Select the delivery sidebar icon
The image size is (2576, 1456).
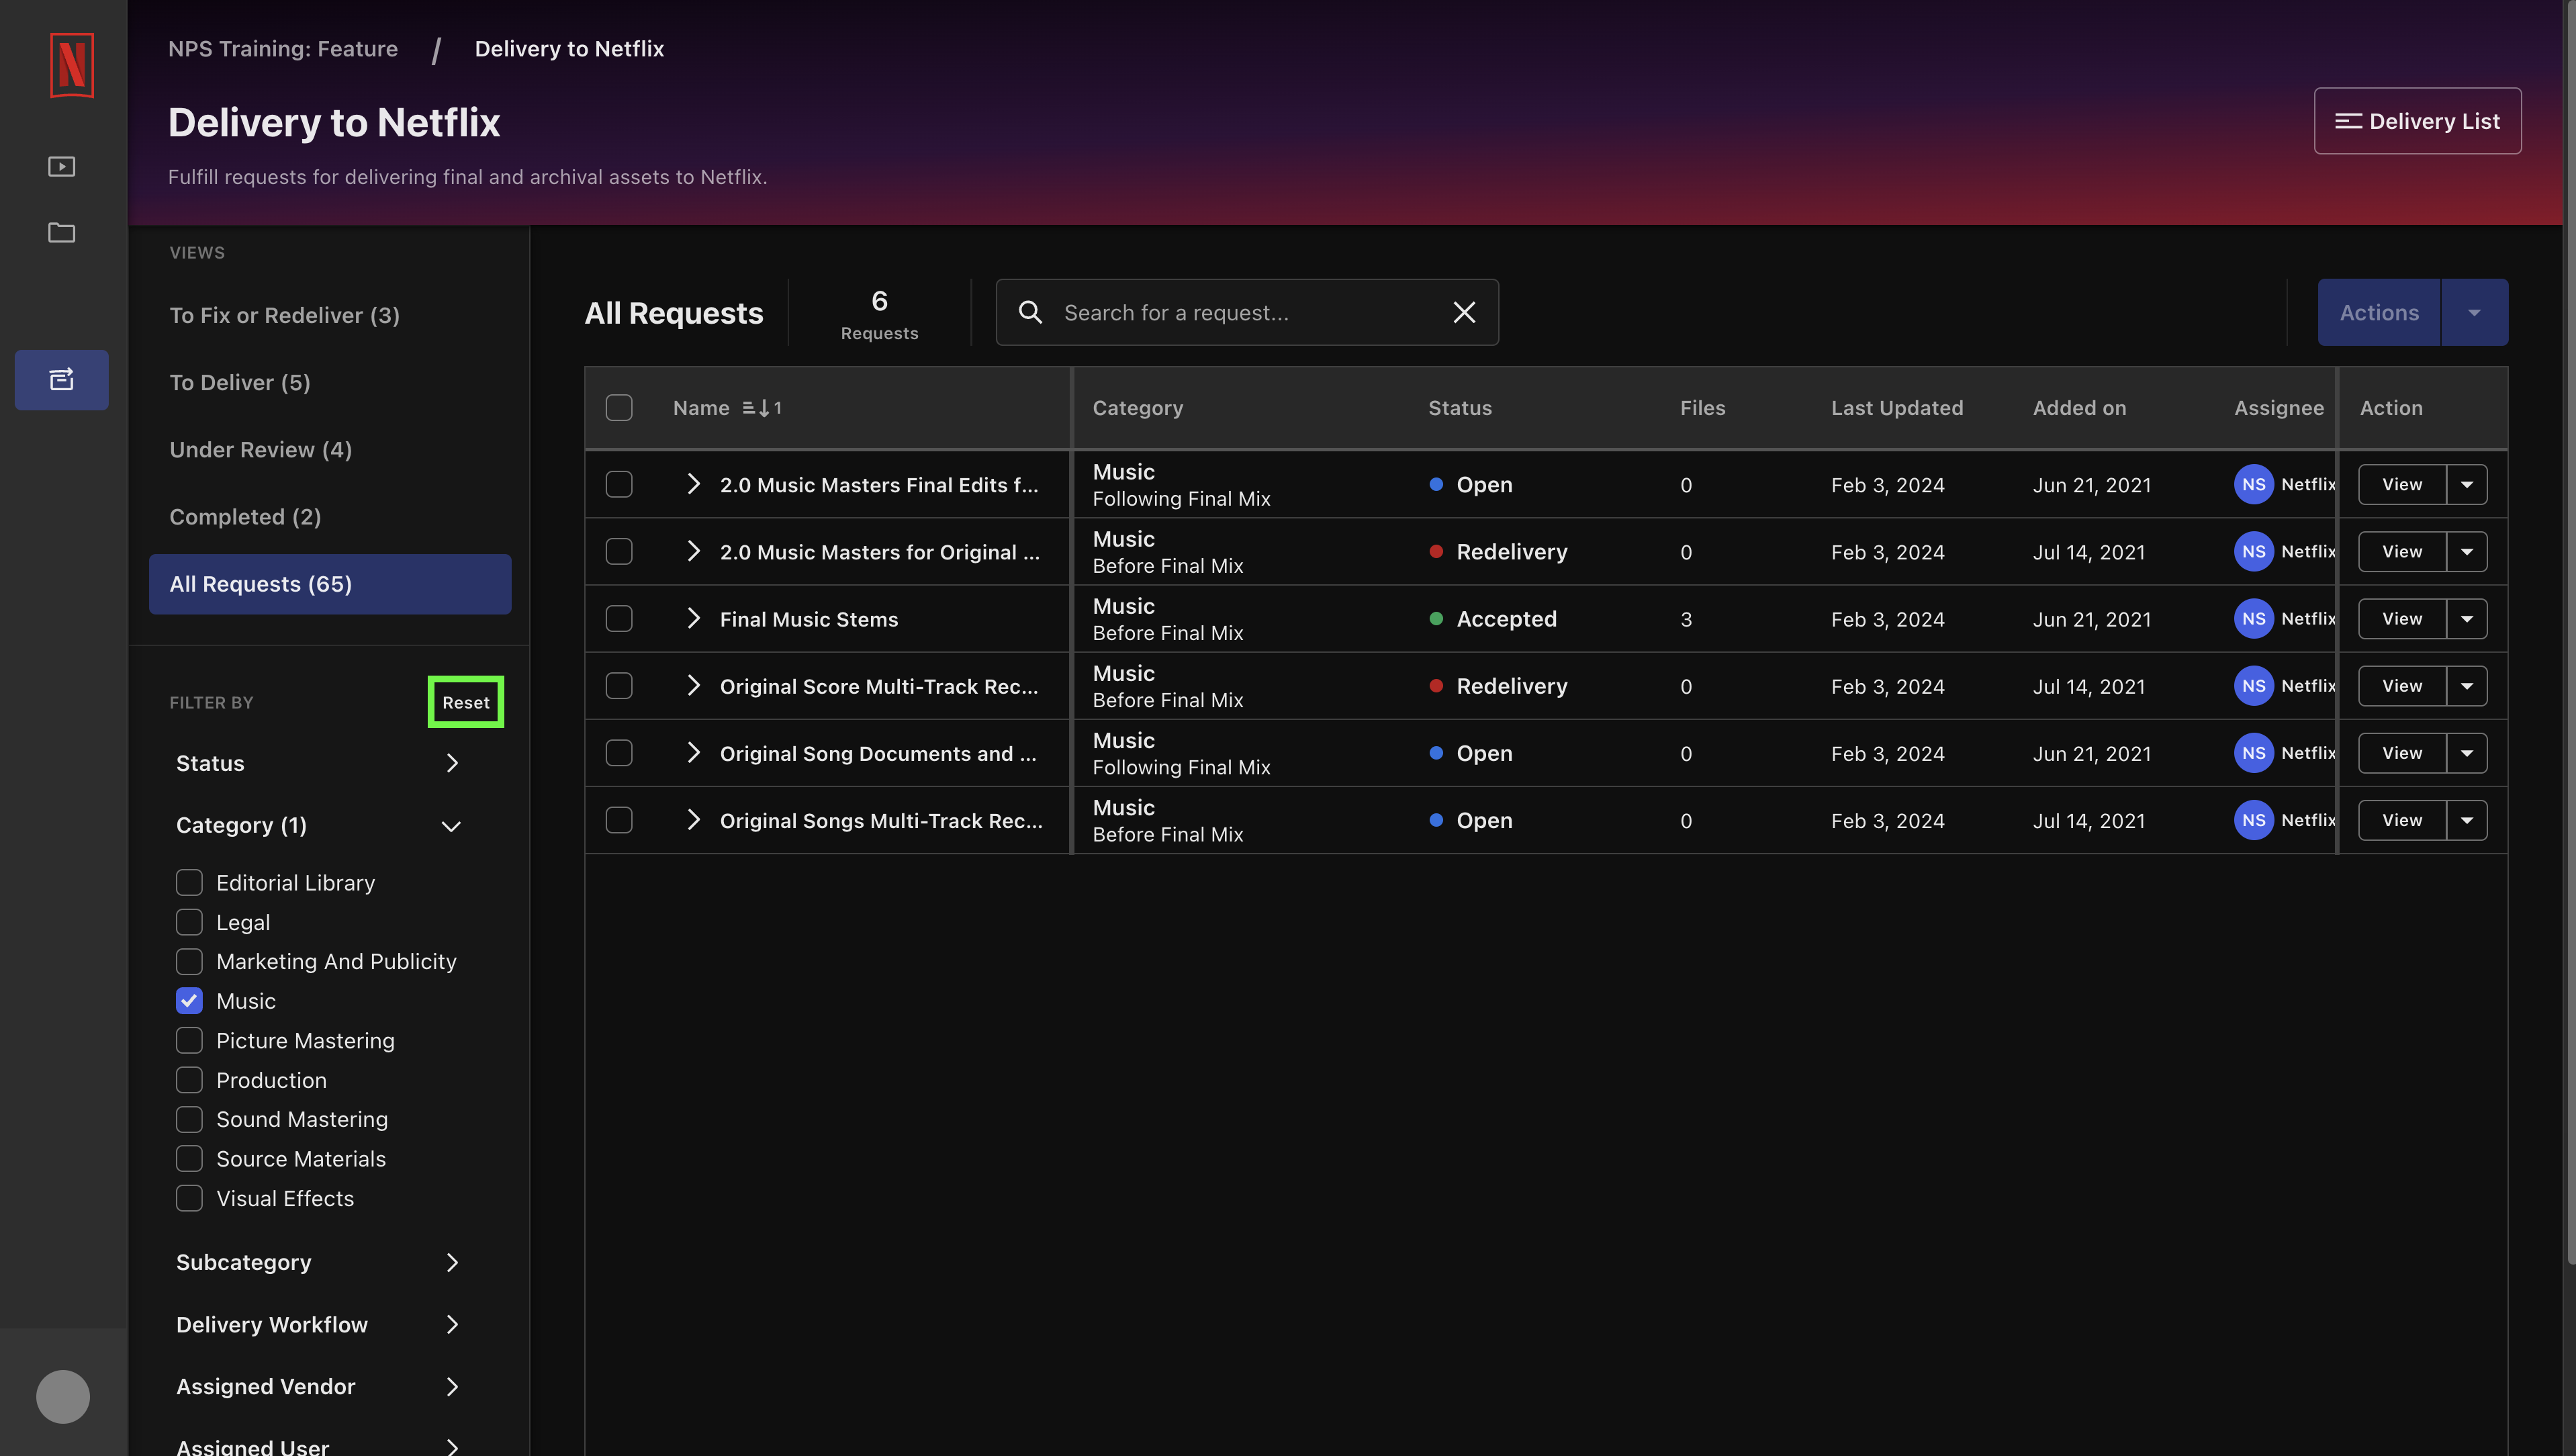[62, 379]
